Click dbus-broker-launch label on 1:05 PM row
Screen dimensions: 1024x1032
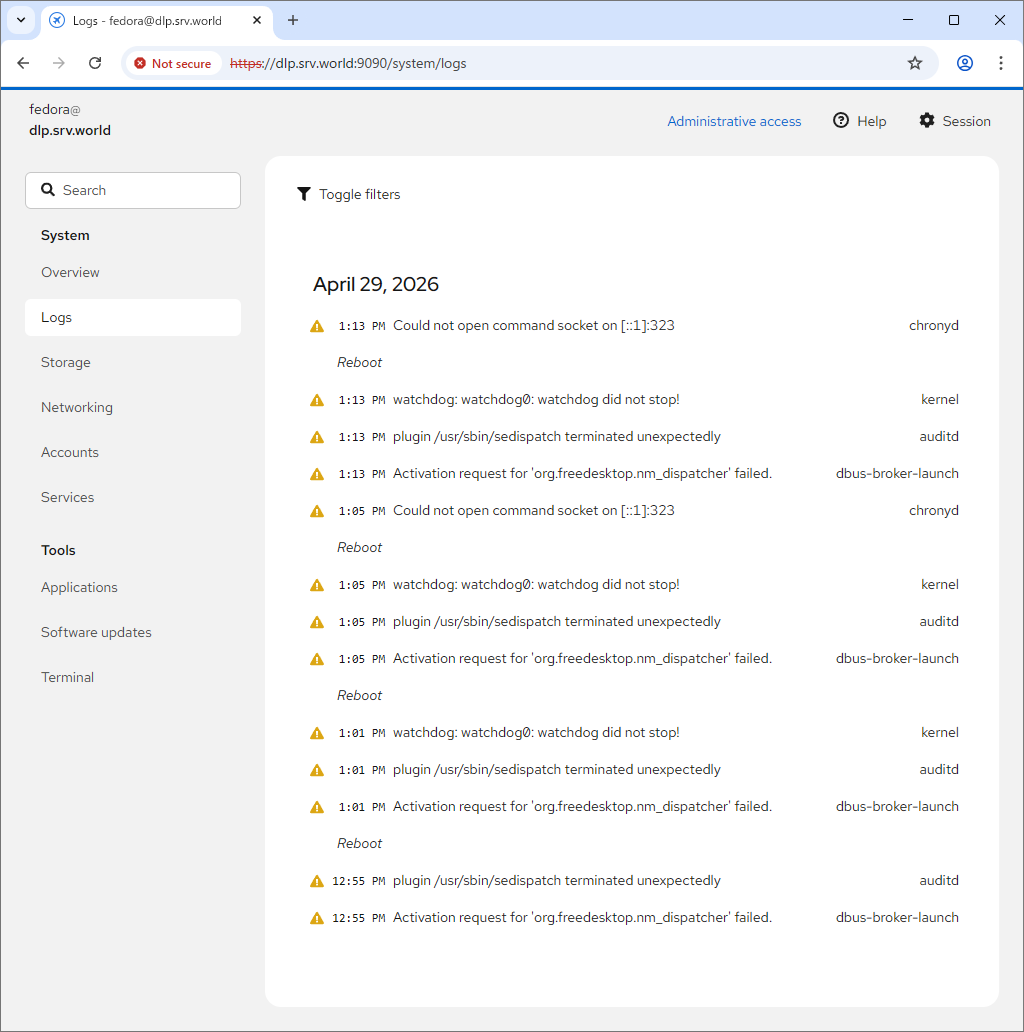(897, 659)
